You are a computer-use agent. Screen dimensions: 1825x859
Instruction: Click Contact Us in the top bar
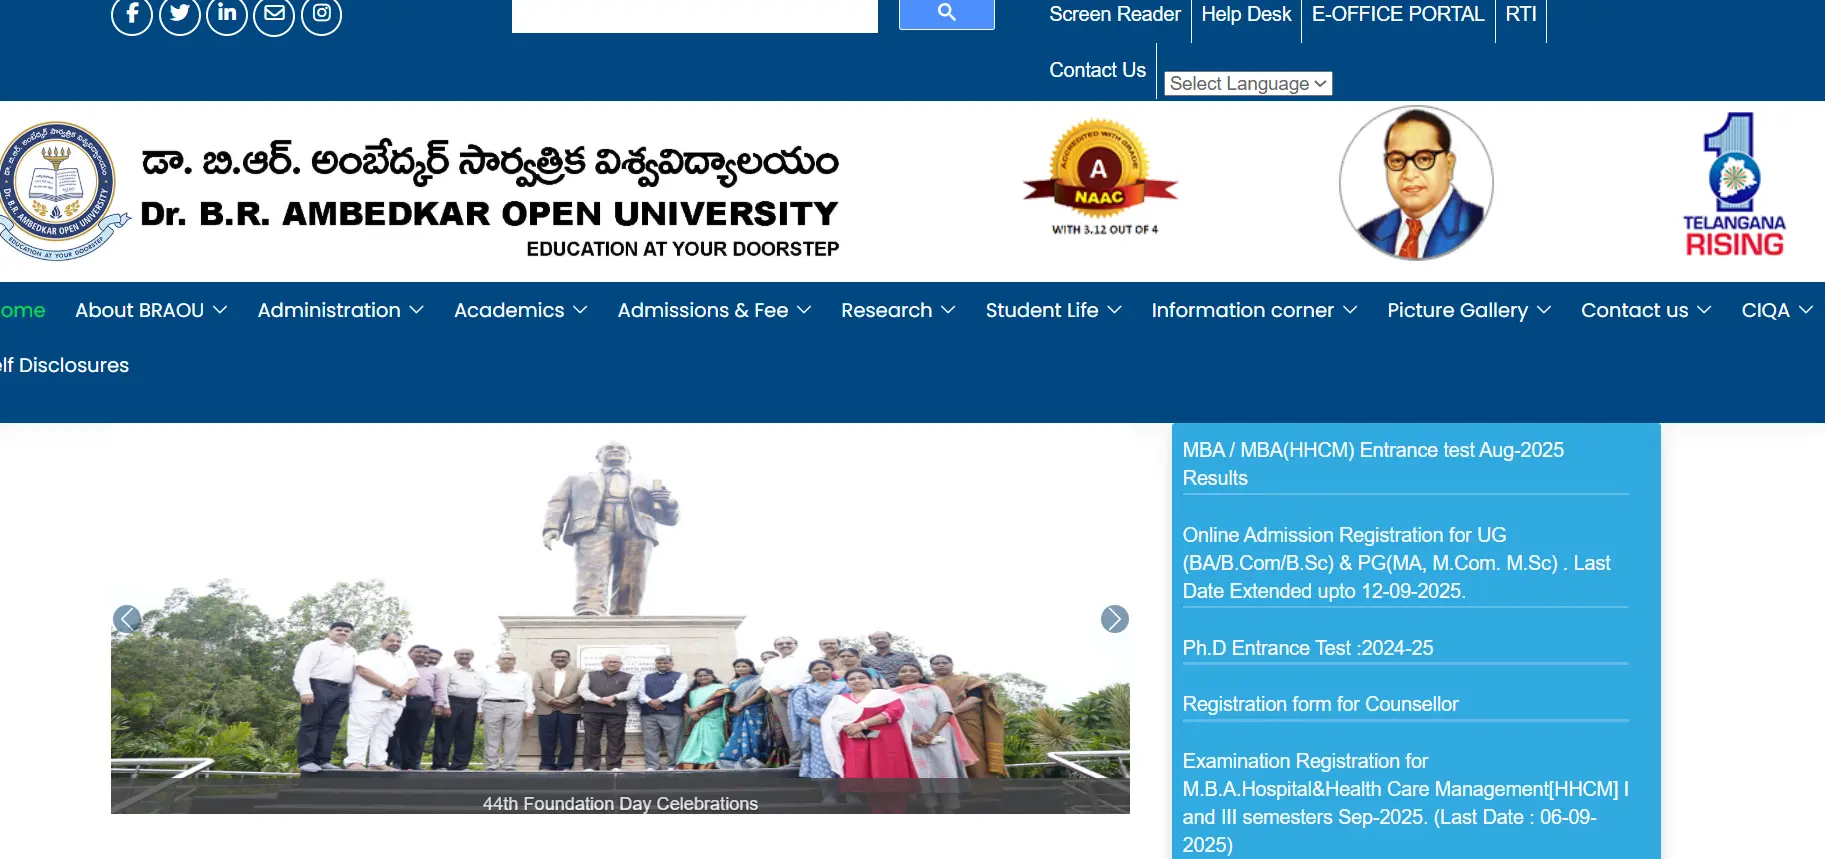[1097, 70]
